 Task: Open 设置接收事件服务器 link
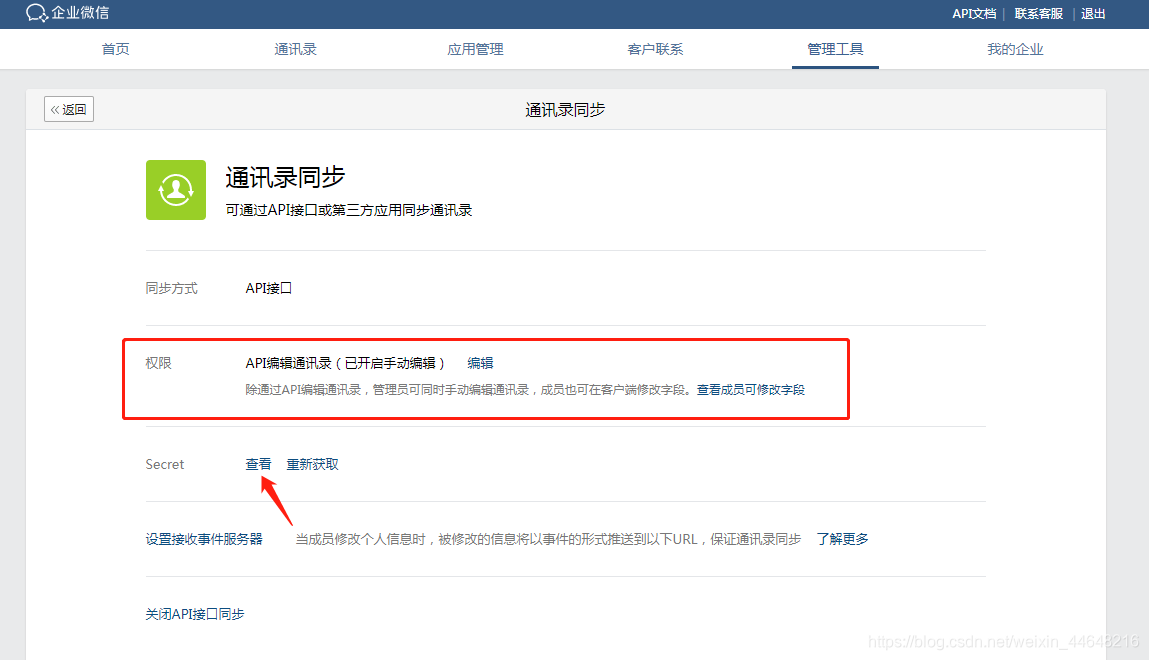pyautogui.click(x=204, y=539)
